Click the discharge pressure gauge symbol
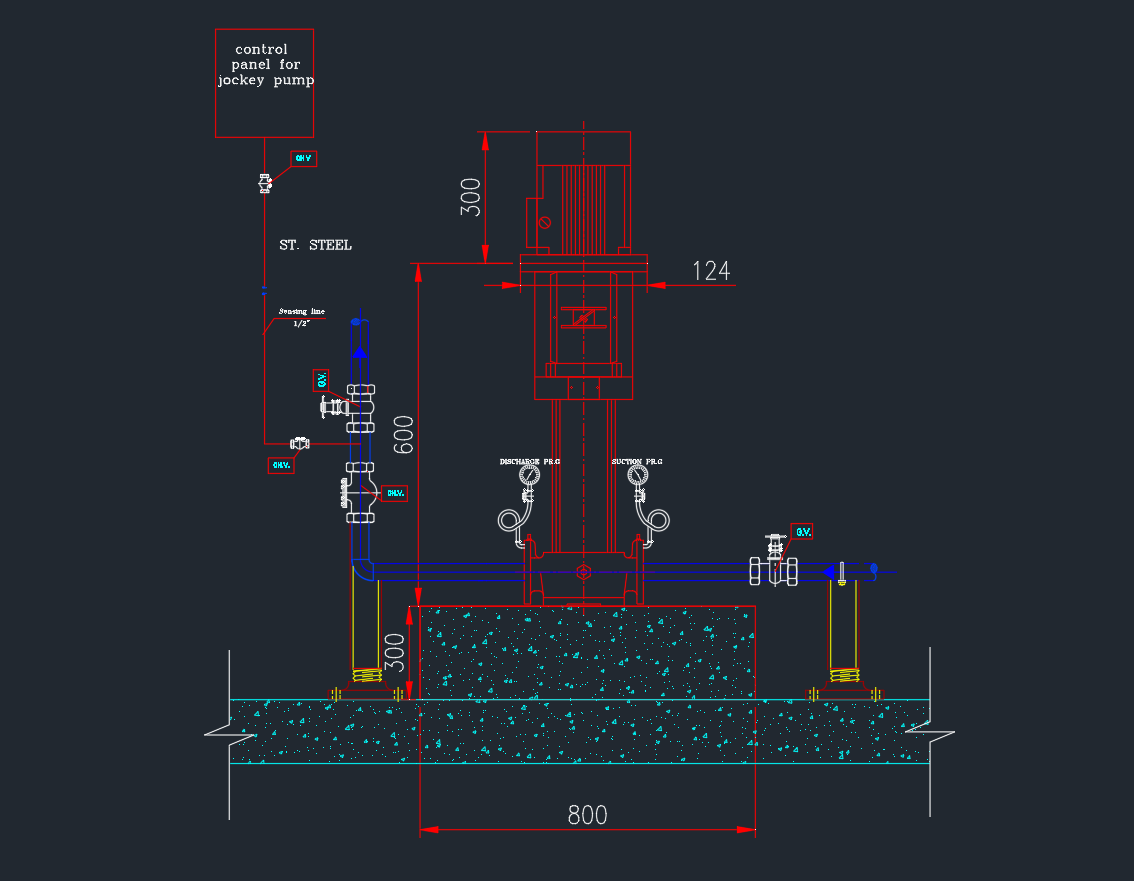The height and width of the screenshot is (881, 1134). (x=529, y=476)
